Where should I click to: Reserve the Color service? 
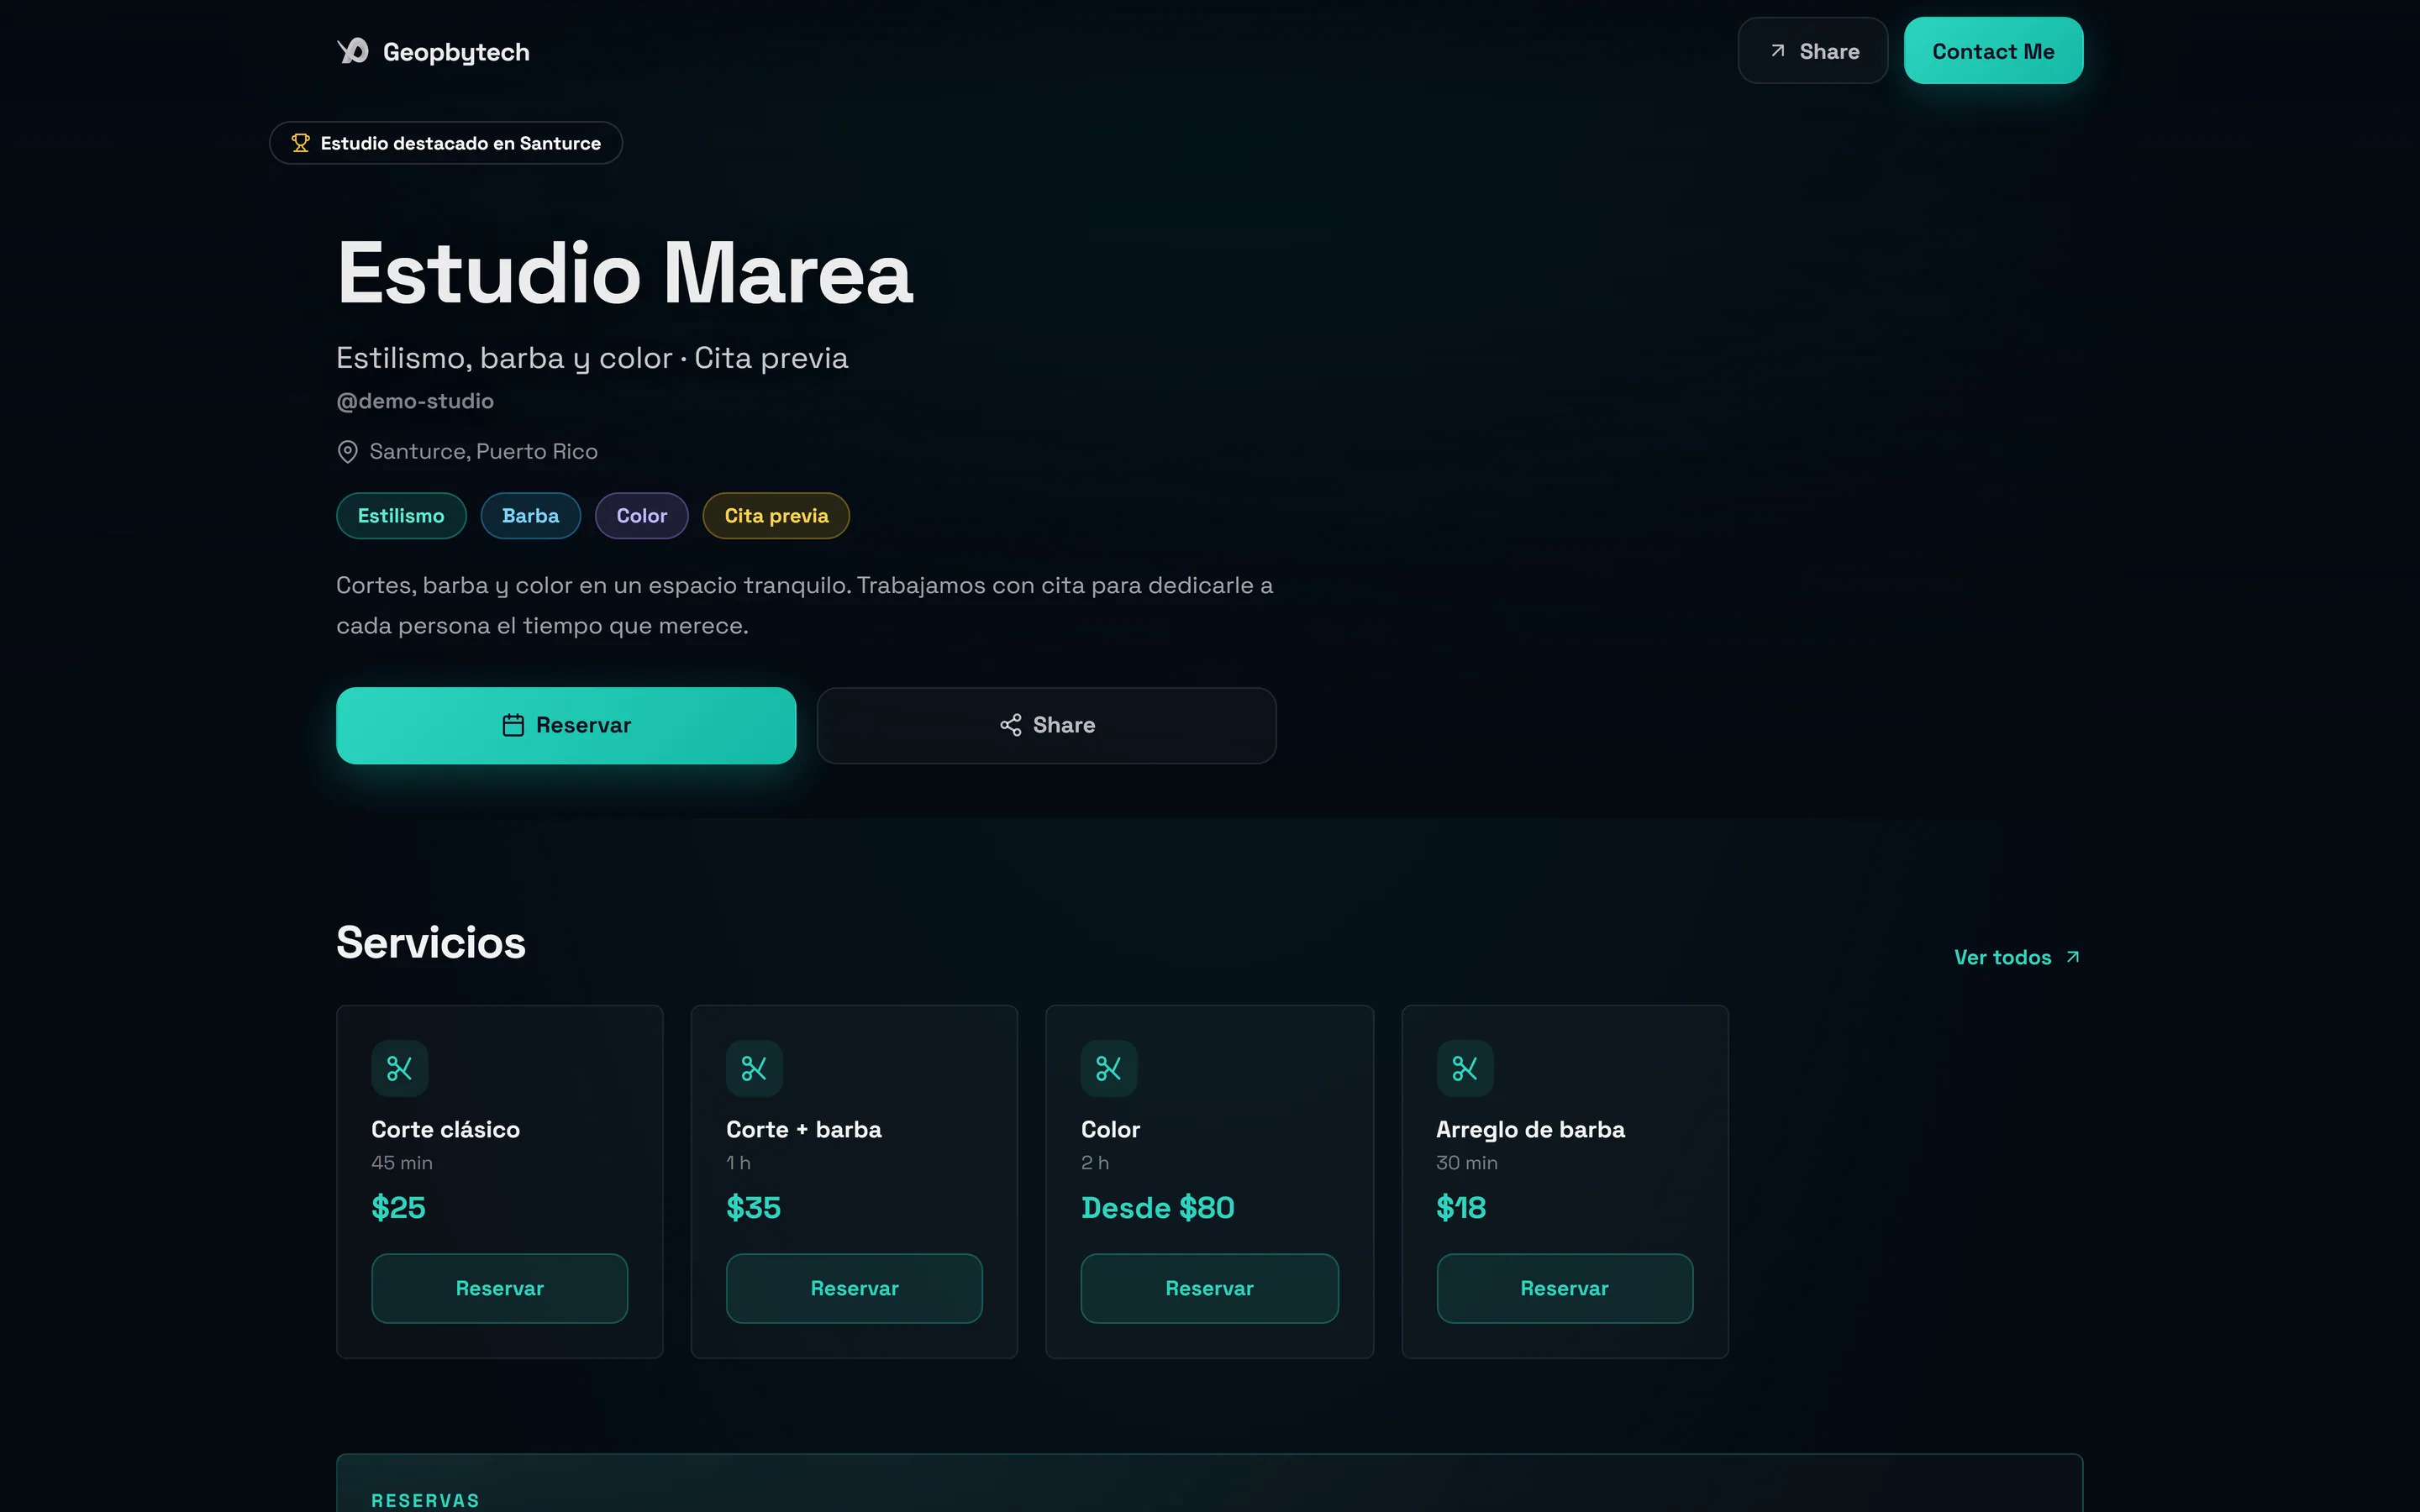click(1209, 1288)
